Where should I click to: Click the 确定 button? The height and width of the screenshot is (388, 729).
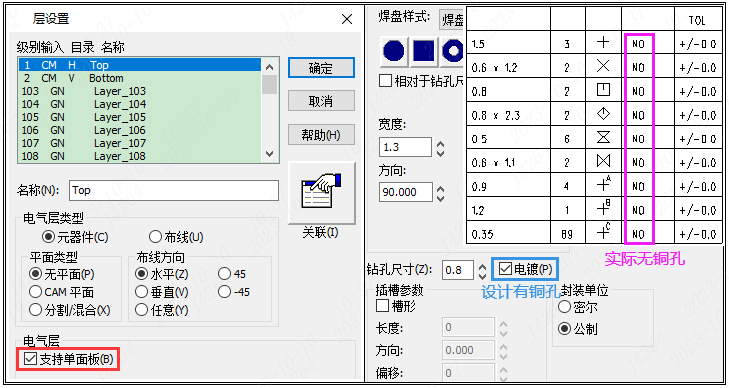[x=321, y=68]
